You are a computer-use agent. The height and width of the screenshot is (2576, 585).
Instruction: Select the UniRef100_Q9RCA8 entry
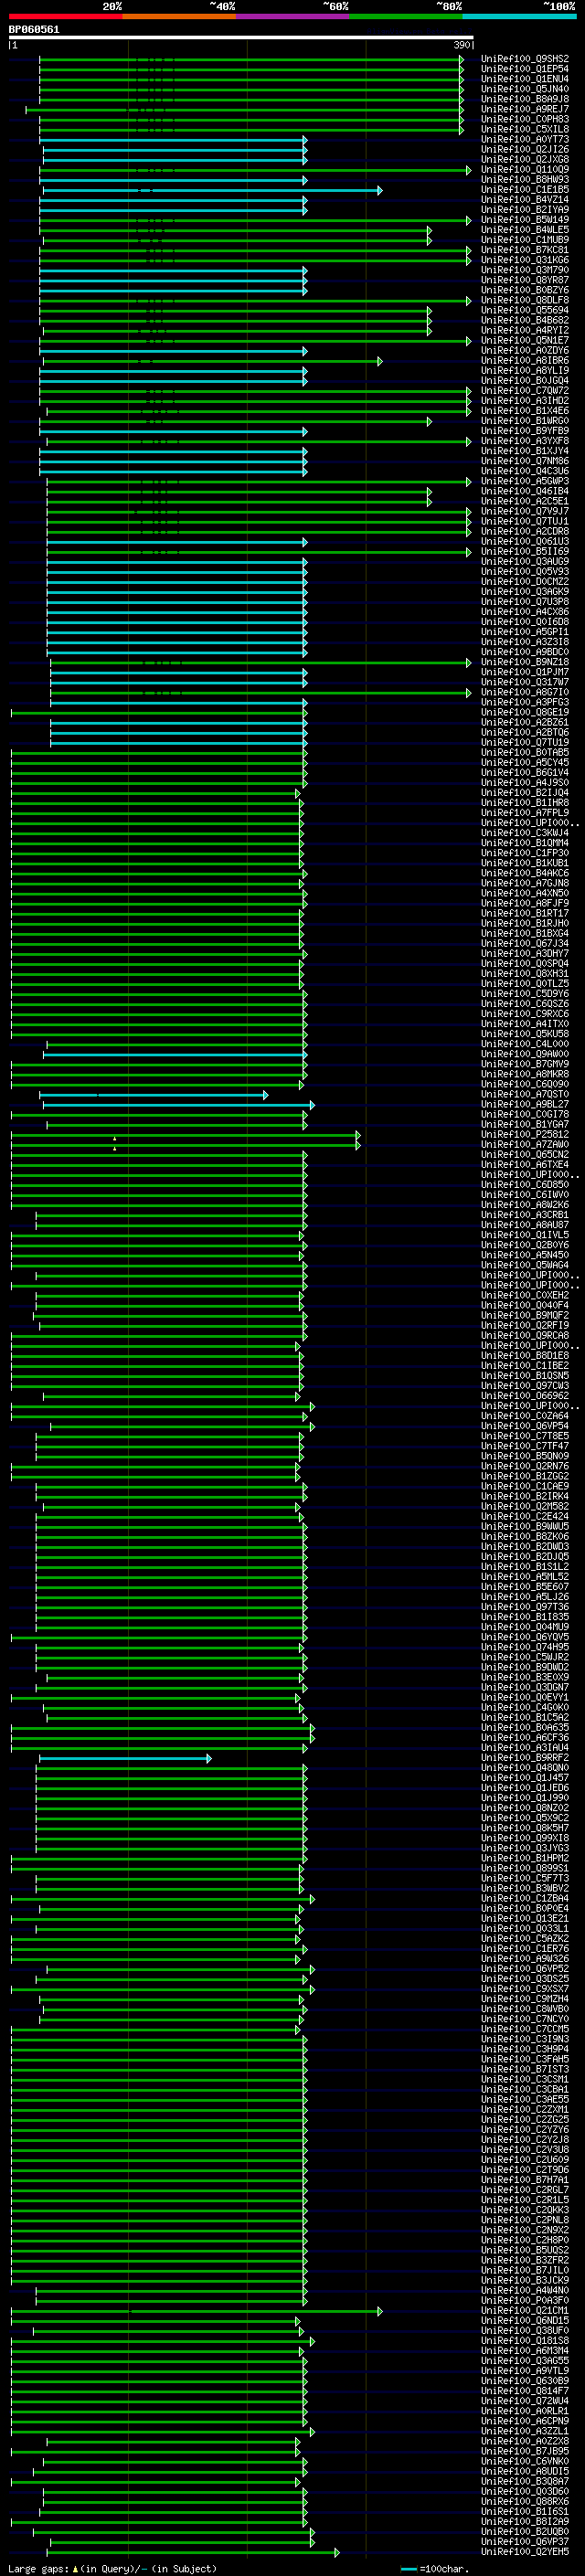pos(524,1336)
